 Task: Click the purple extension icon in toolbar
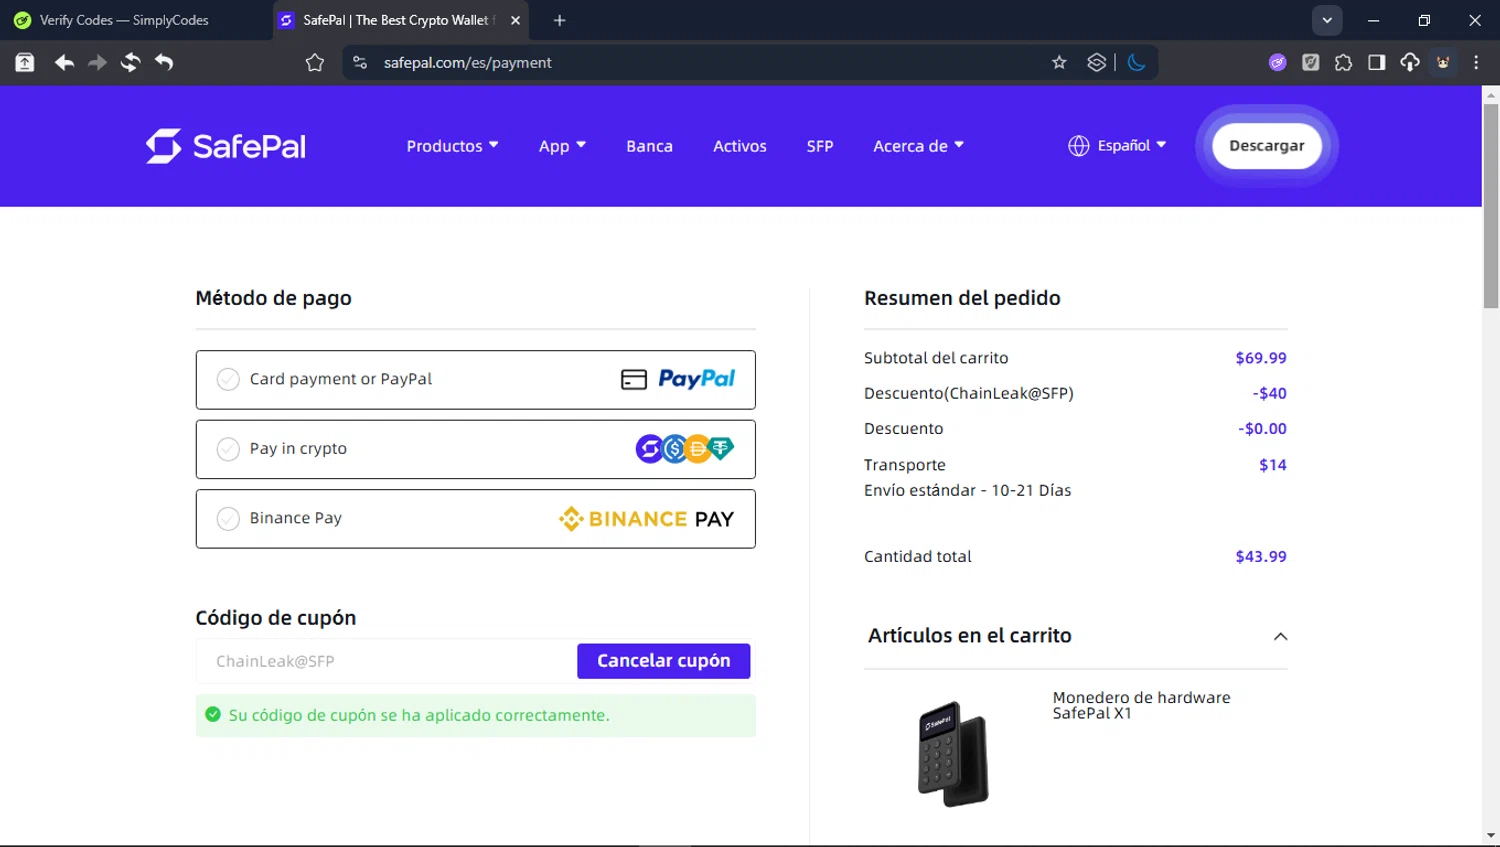(x=1277, y=62)
